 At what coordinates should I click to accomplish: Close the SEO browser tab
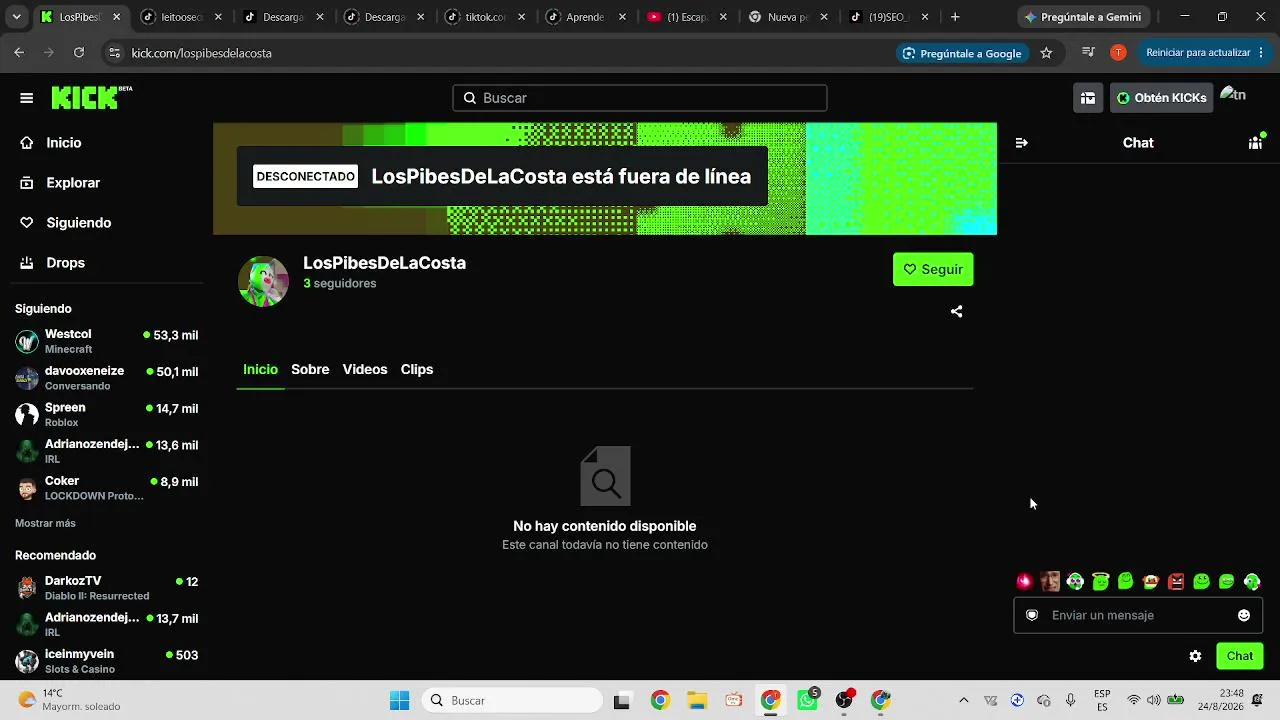click(925, 17)
